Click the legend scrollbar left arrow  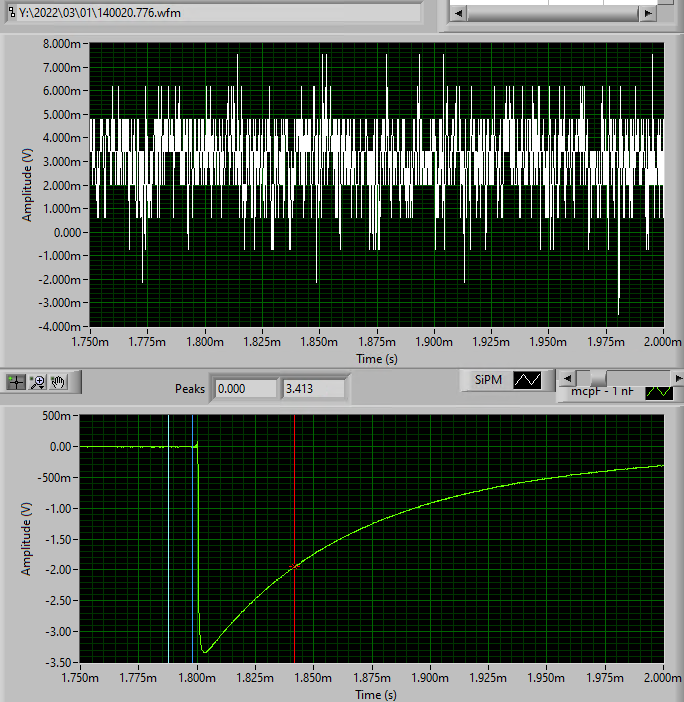568,378
